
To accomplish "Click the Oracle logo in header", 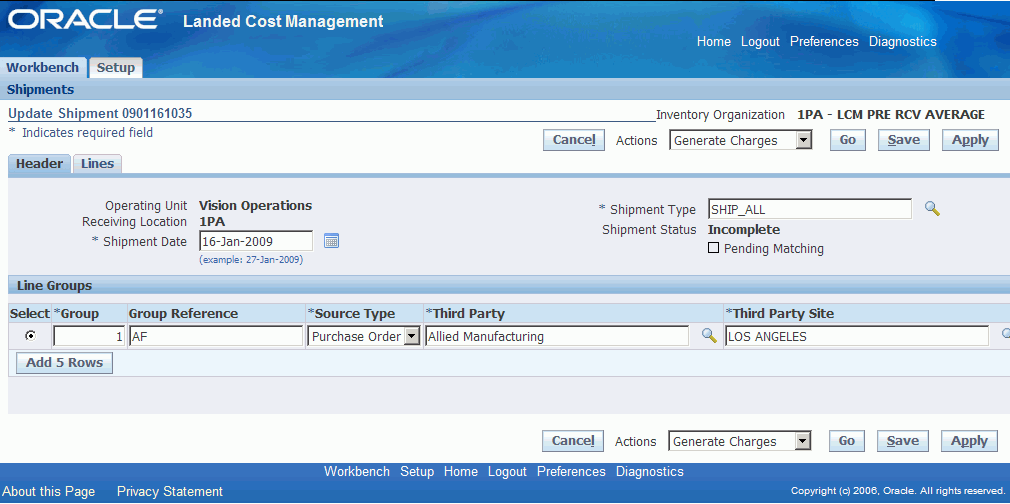I will pos(85,19).
